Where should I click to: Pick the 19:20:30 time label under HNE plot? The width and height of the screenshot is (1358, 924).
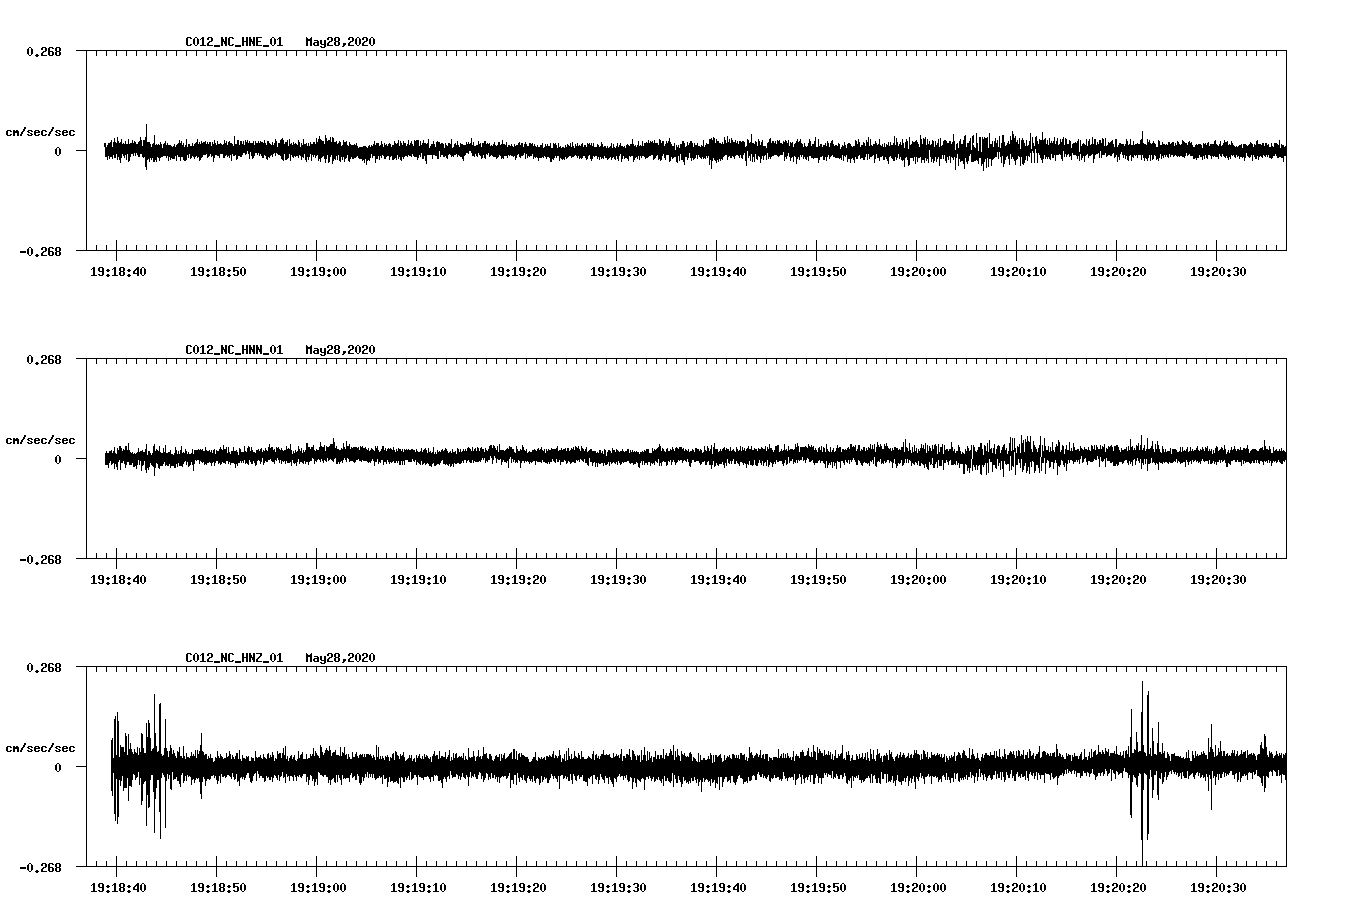coord(1218,271)
